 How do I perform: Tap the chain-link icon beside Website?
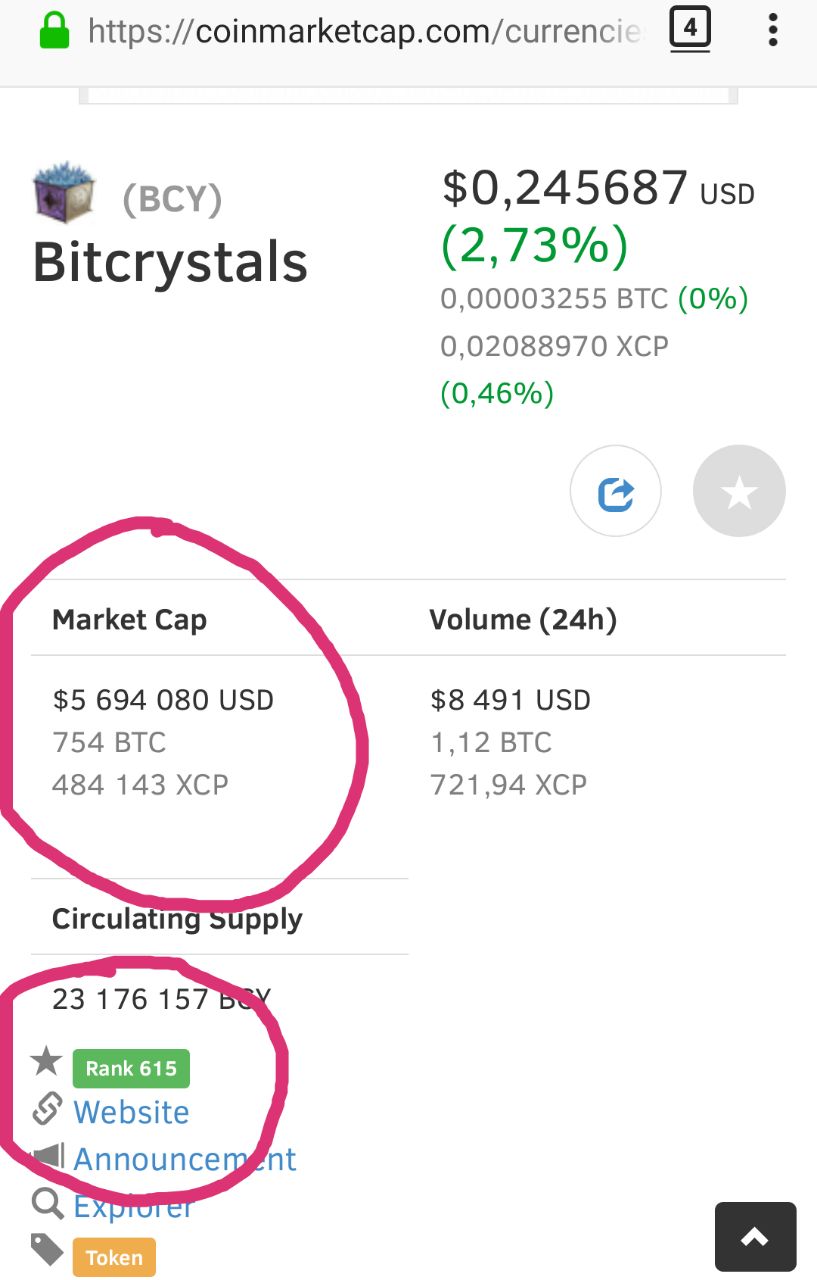pos(47,1110)
